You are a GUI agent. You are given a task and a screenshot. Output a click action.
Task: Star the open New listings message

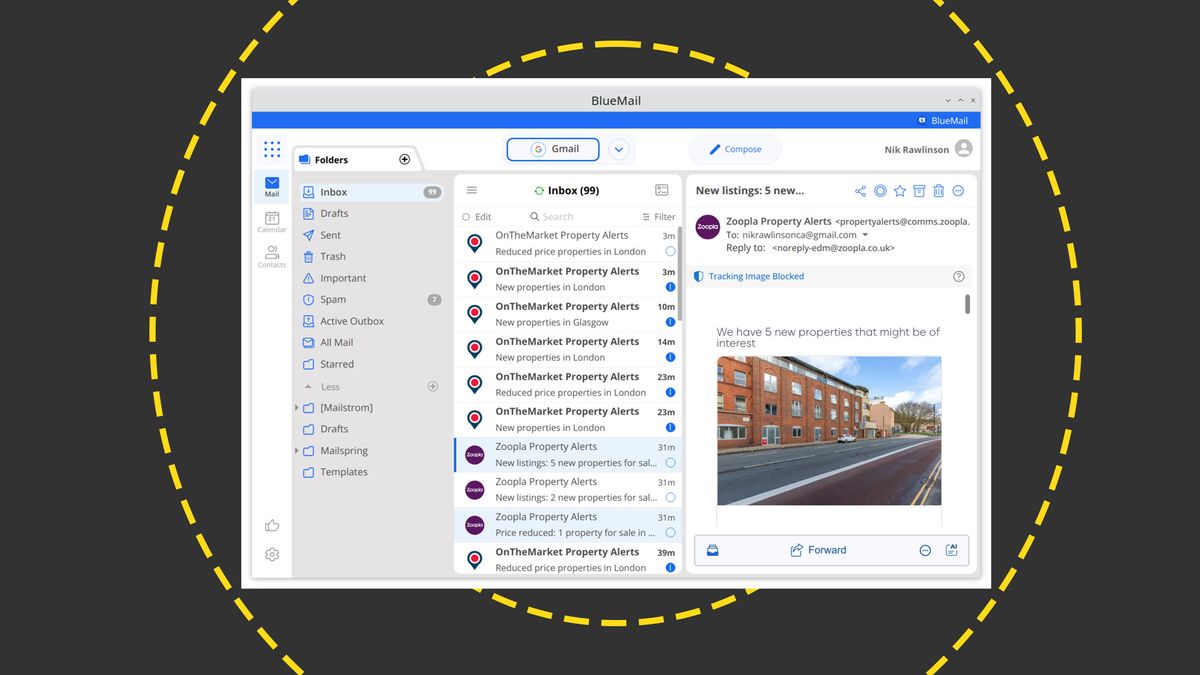tap(899, 189)
